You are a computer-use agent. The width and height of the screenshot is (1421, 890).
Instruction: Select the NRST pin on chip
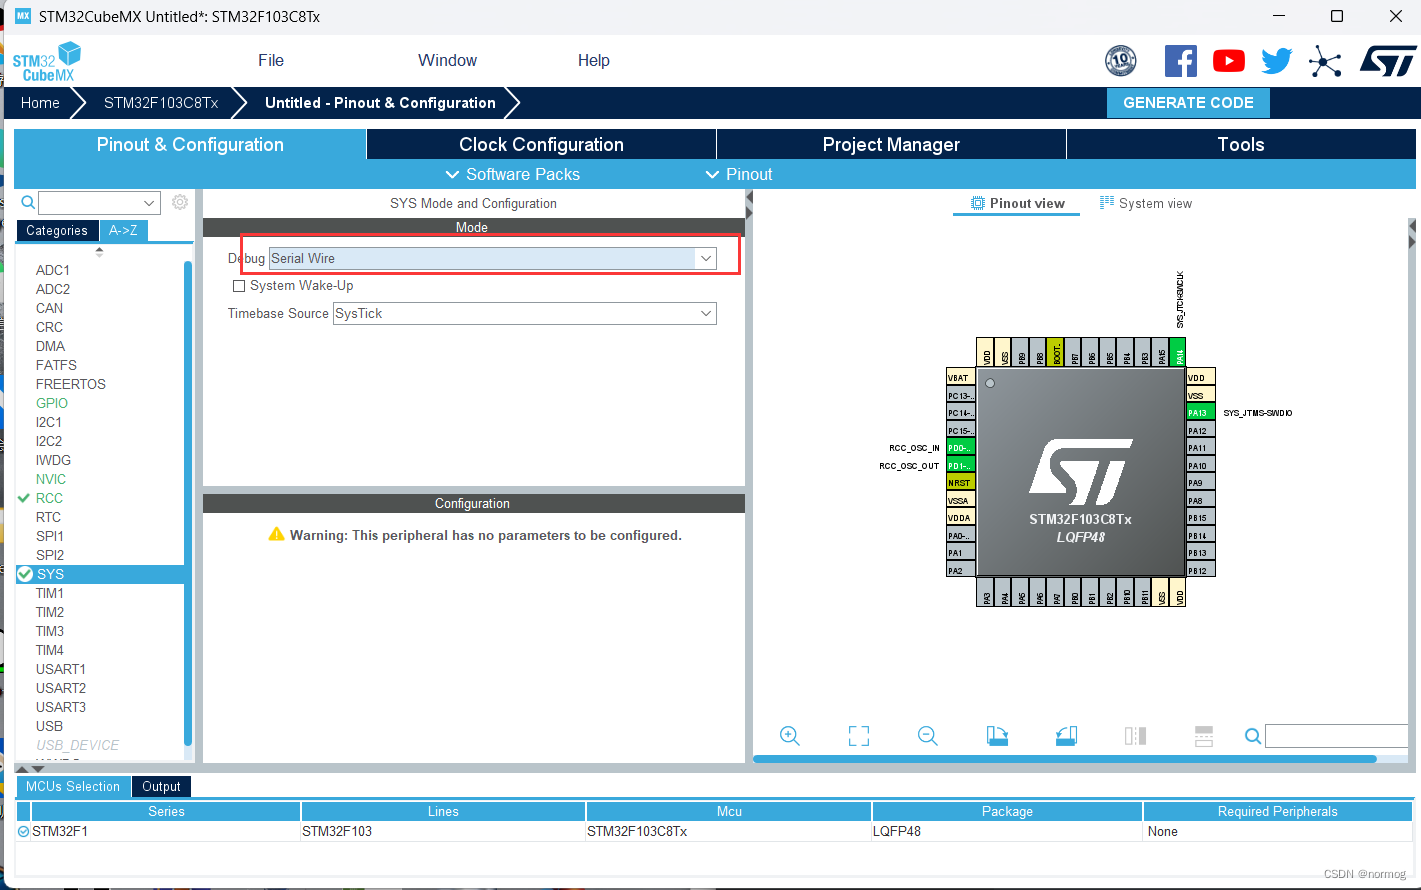pos(960,483)
